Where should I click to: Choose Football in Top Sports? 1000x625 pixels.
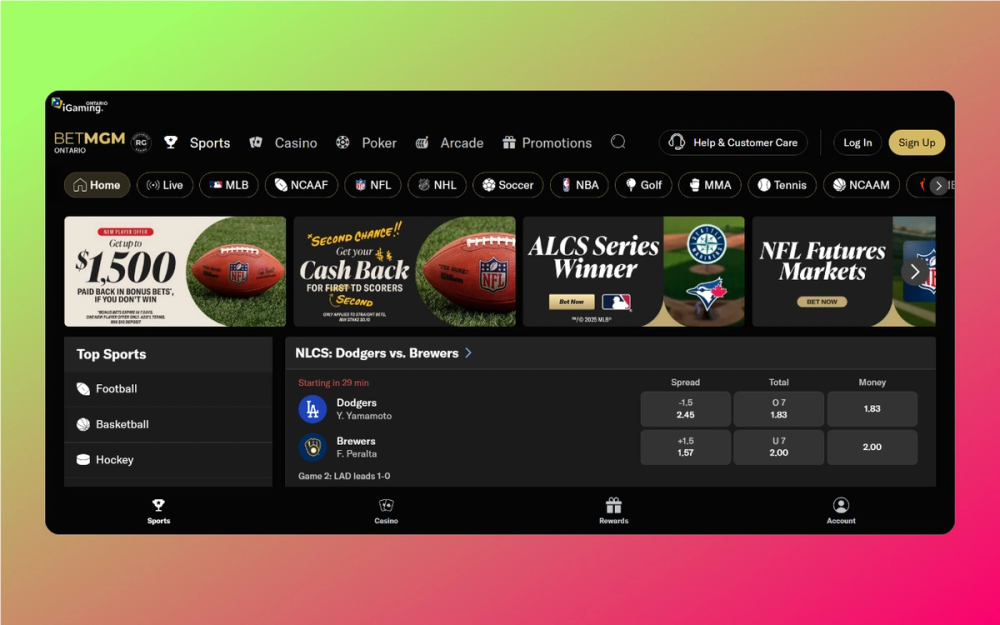pos(168,389)
